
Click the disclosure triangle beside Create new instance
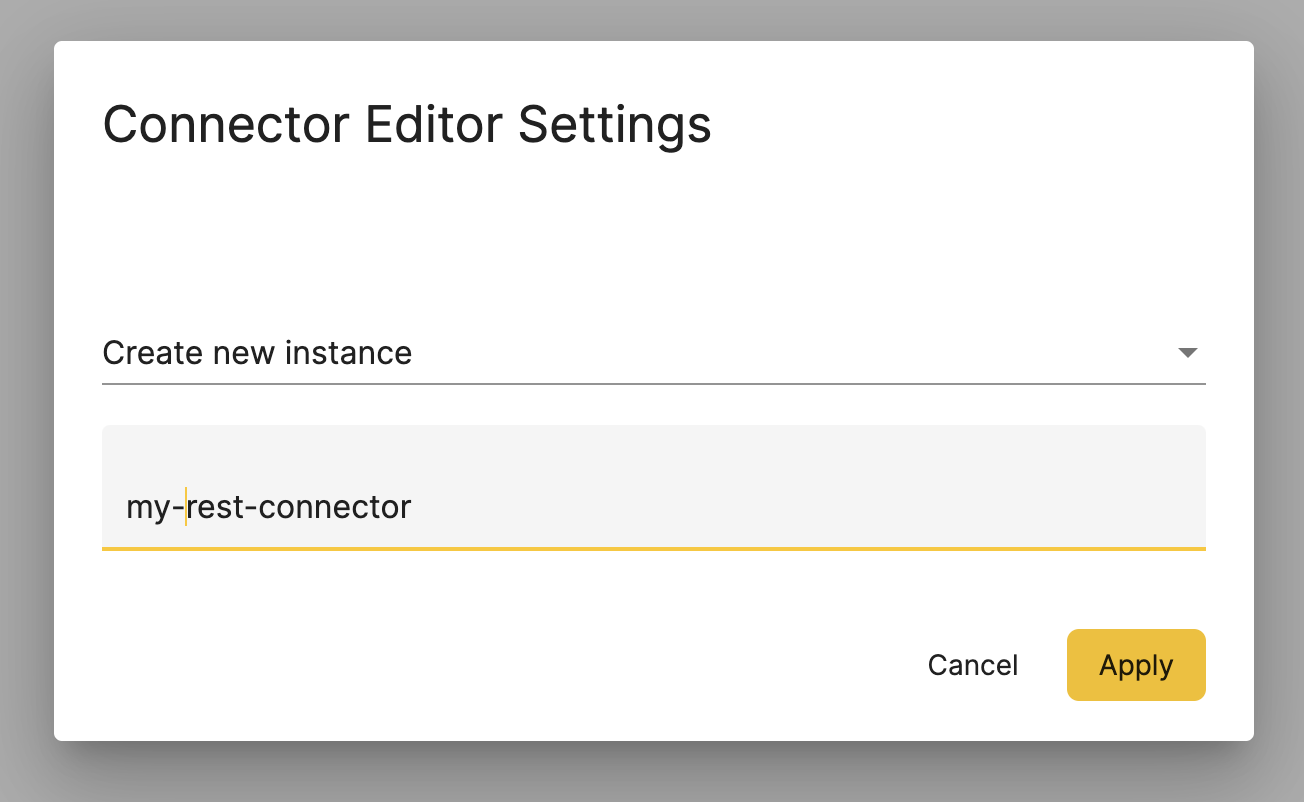tap(1187, 353)
